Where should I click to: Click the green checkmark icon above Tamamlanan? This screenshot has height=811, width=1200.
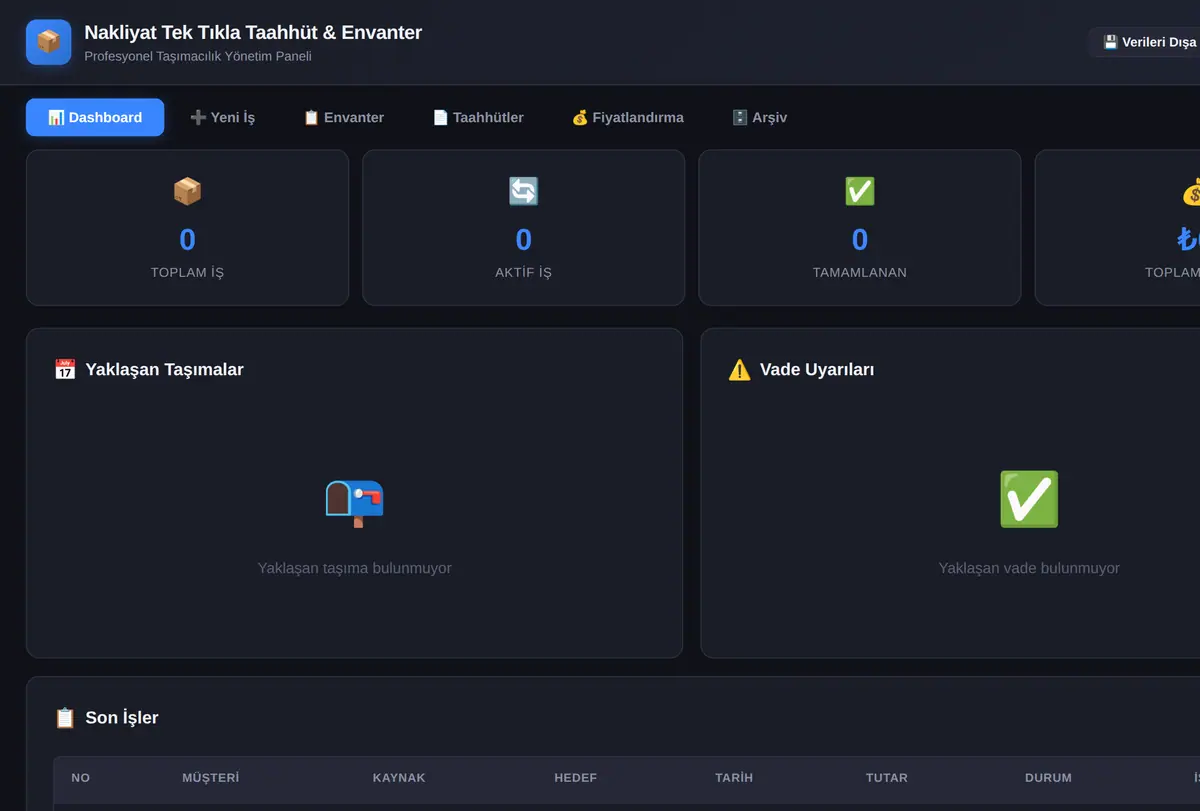point(859,191)
